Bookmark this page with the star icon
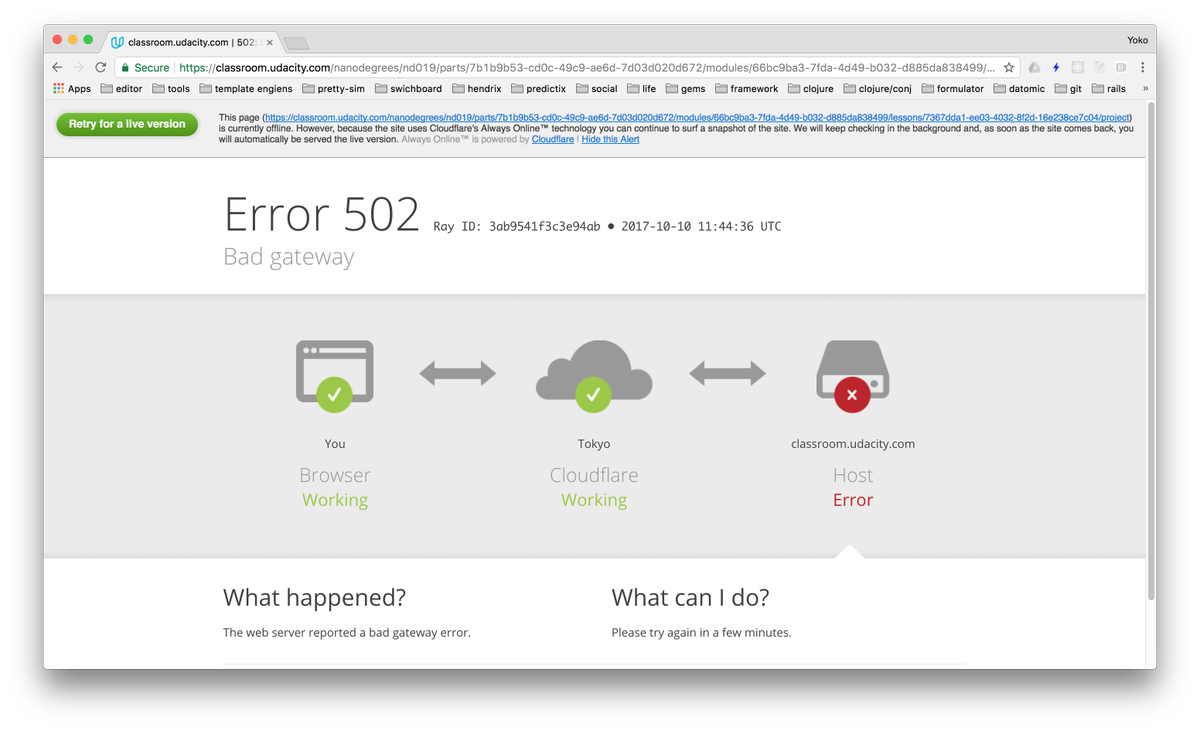 tap(1009, 68)
